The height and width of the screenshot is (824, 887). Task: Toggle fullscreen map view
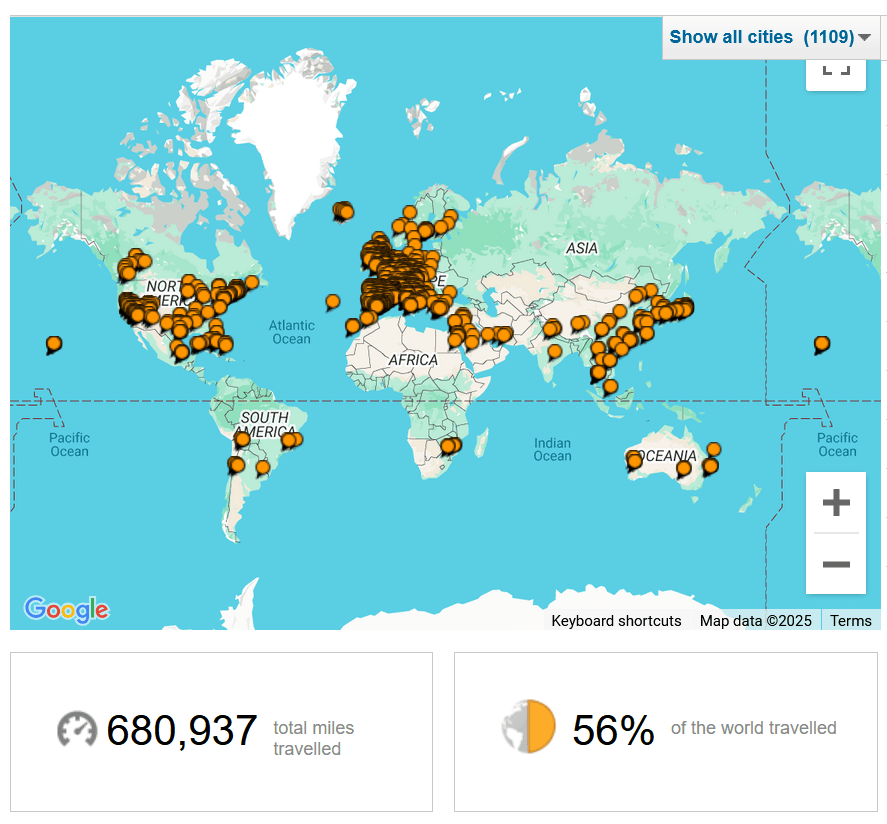click(835, 69)
